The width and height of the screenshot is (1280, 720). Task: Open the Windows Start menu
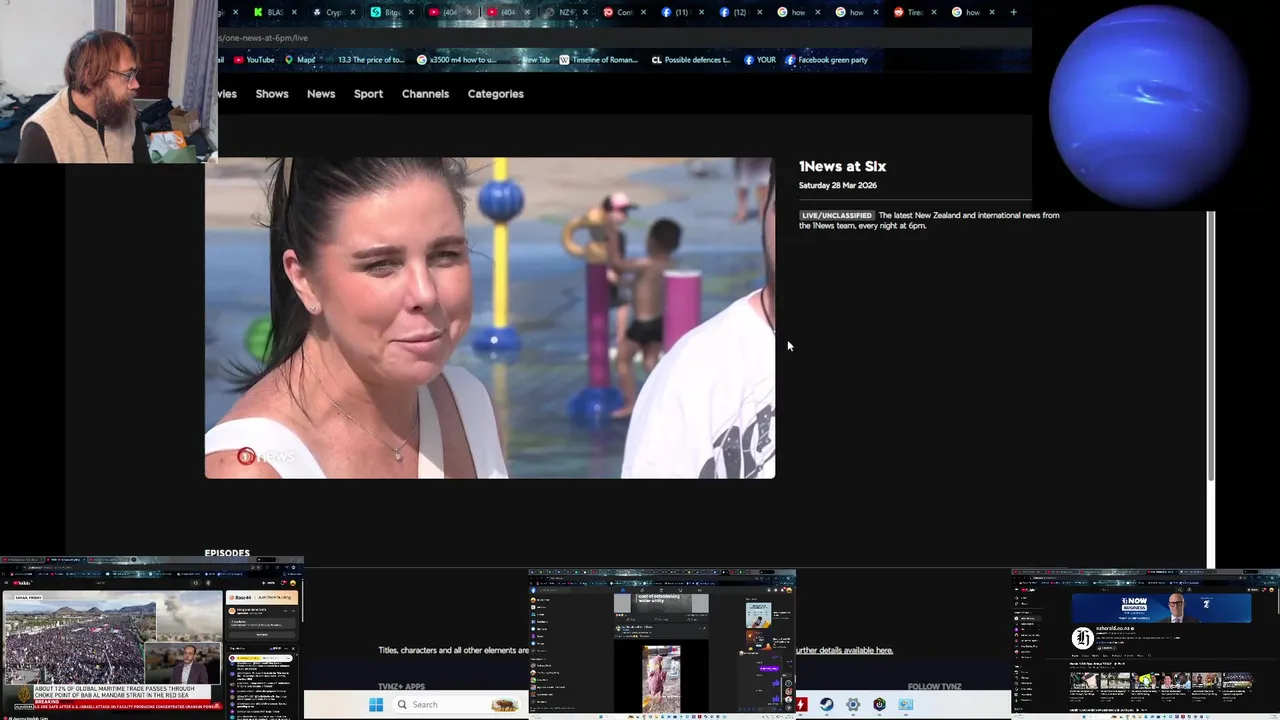click(x=376, y=704)
